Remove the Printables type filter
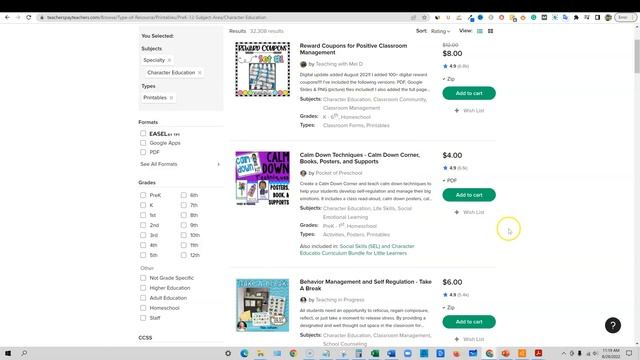Viewport: 640px width, 360px height. [x=171, y=98]
